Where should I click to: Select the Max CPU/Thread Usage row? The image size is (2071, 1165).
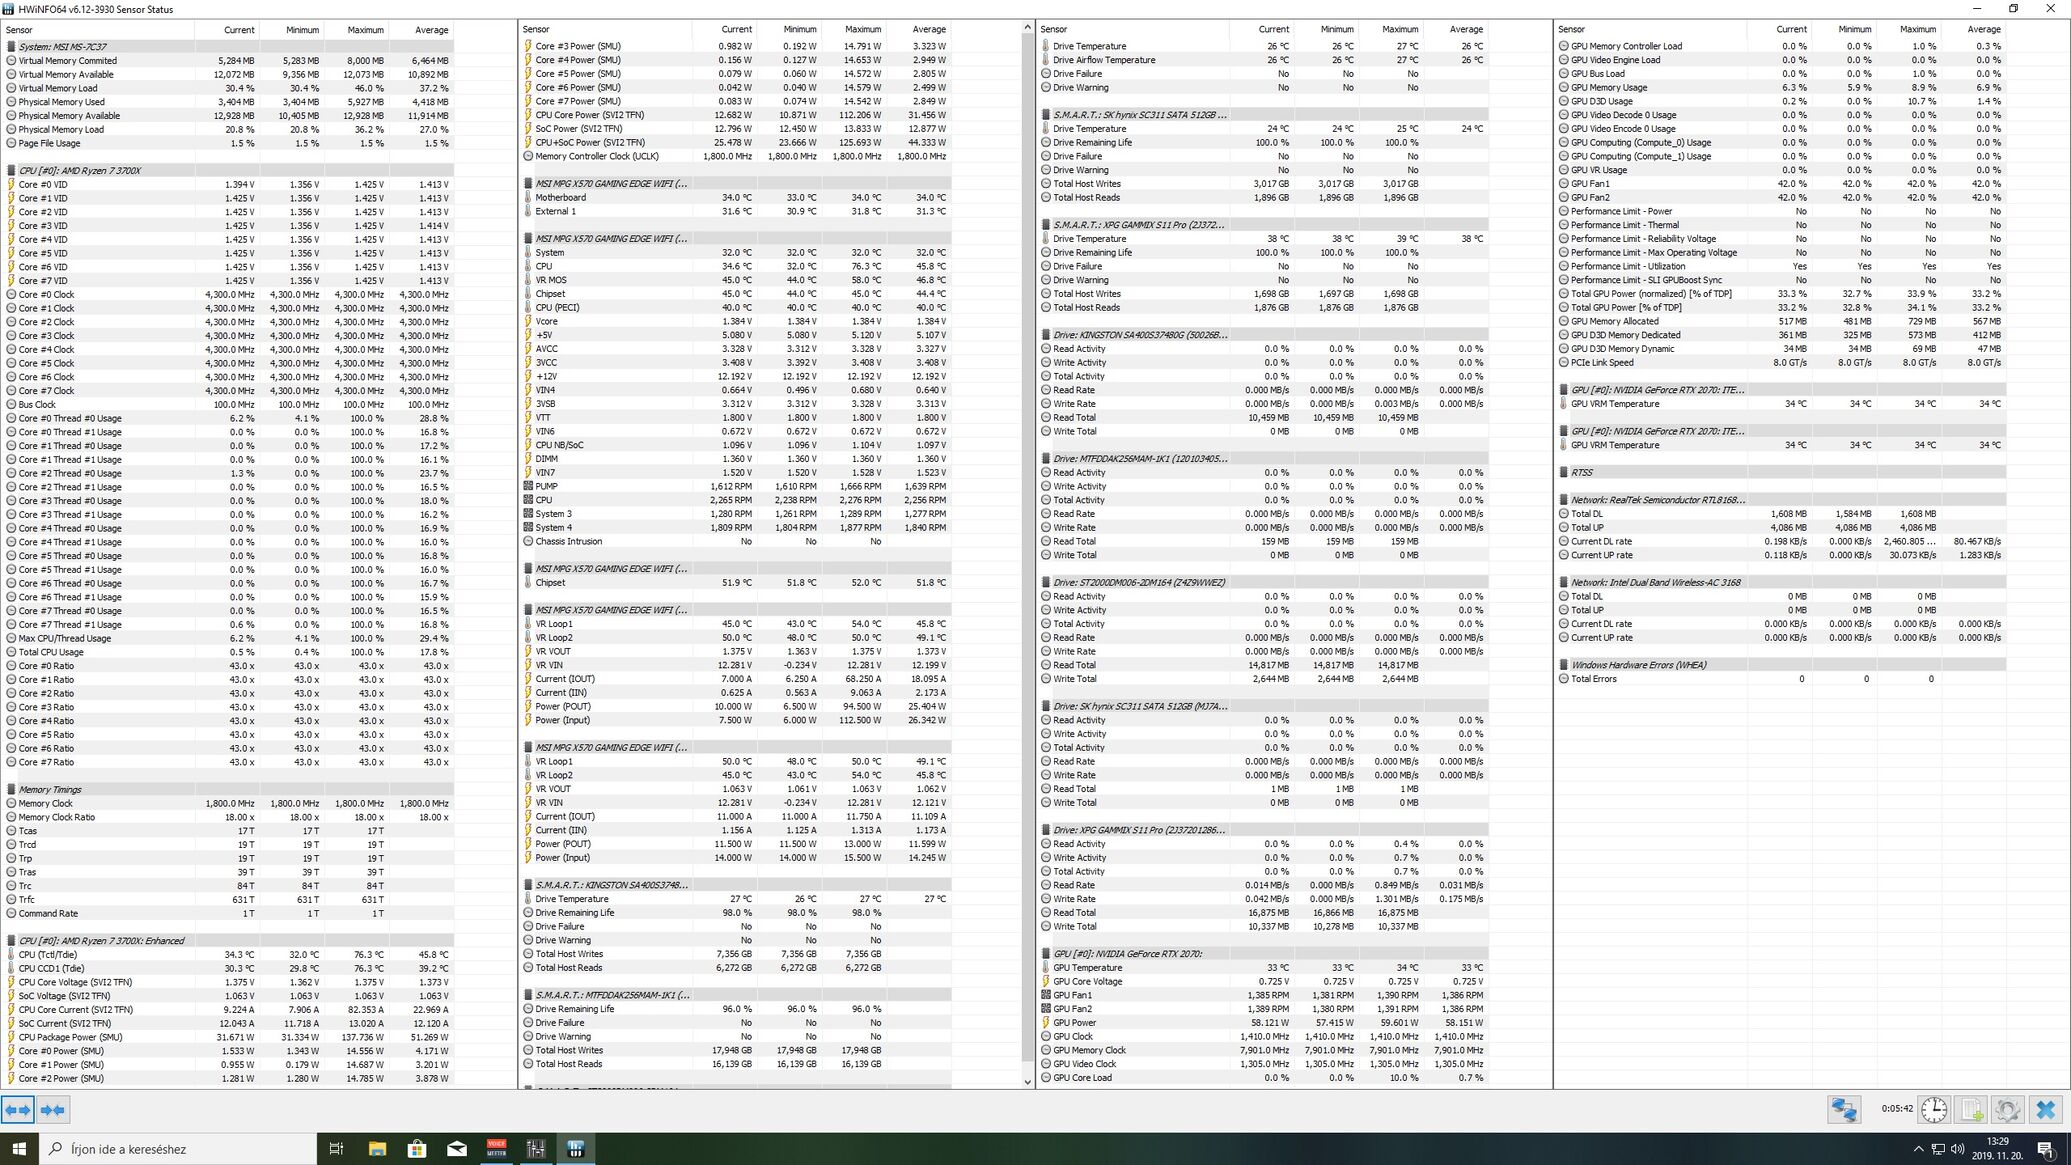point(229,638)
